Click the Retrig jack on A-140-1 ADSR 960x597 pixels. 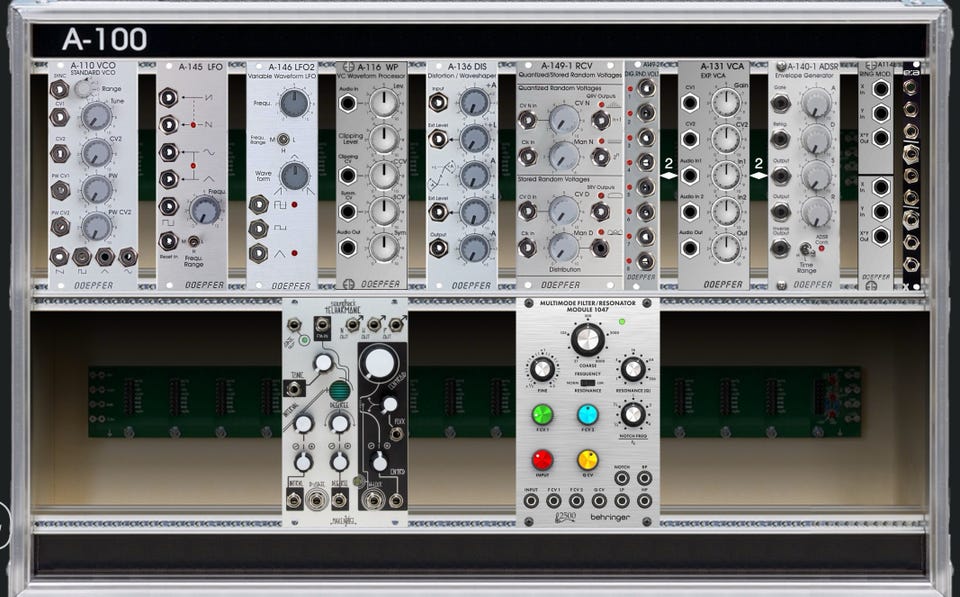tap(779, 140)
